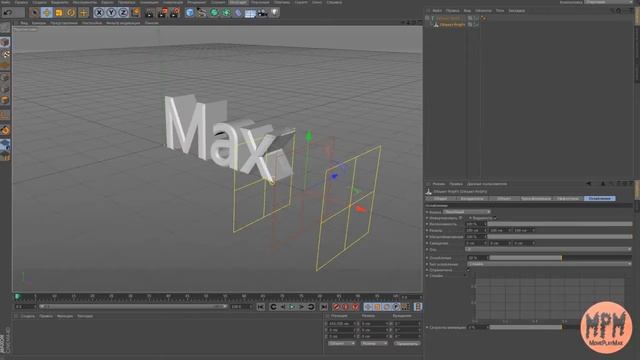The width and height of the screenshot is (640, 360).
Task: Open the Shape dropdown in Falloff settings
Action: (x=467, y=212)
